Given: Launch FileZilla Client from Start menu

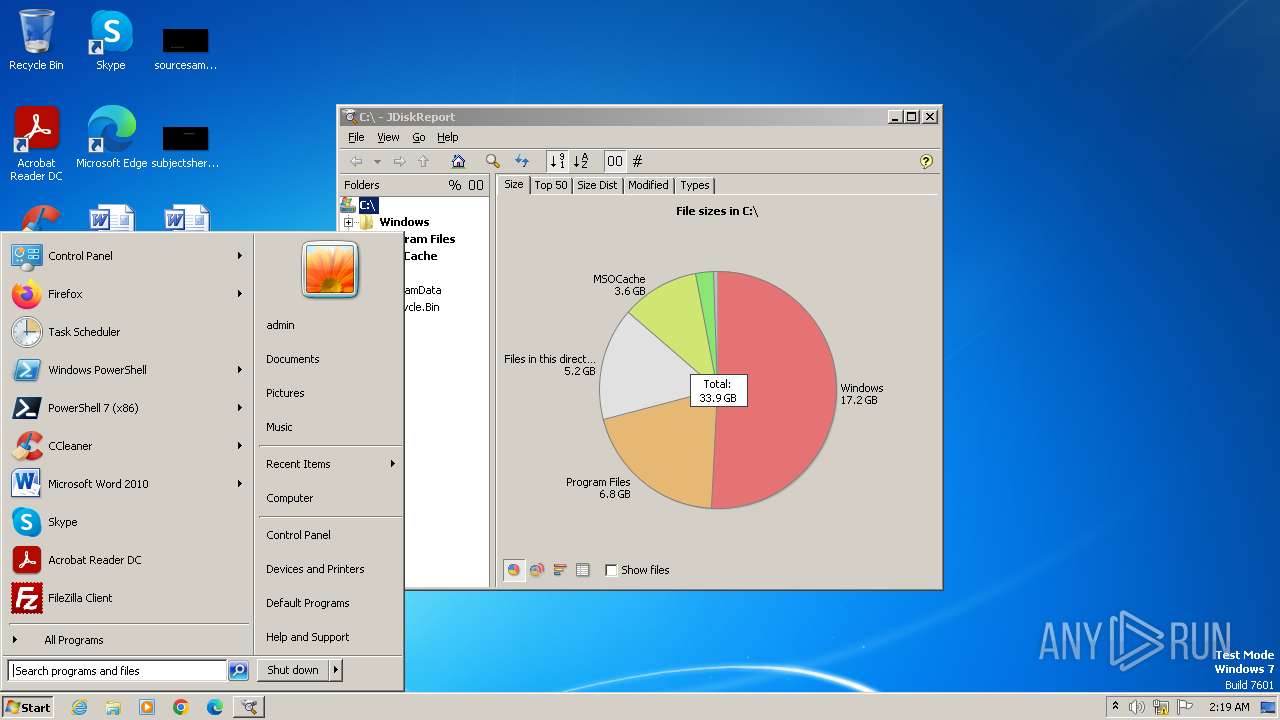Looking at the screenshot, I should pyautogui.click(x=127, y=598).
